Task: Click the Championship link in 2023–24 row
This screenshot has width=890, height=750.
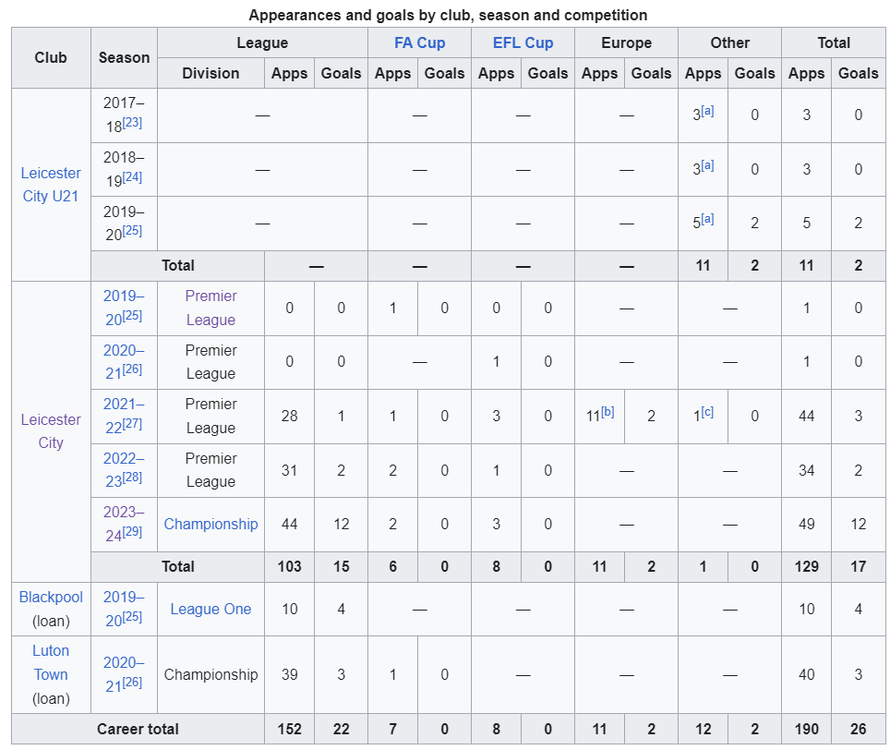Action: 211,524
